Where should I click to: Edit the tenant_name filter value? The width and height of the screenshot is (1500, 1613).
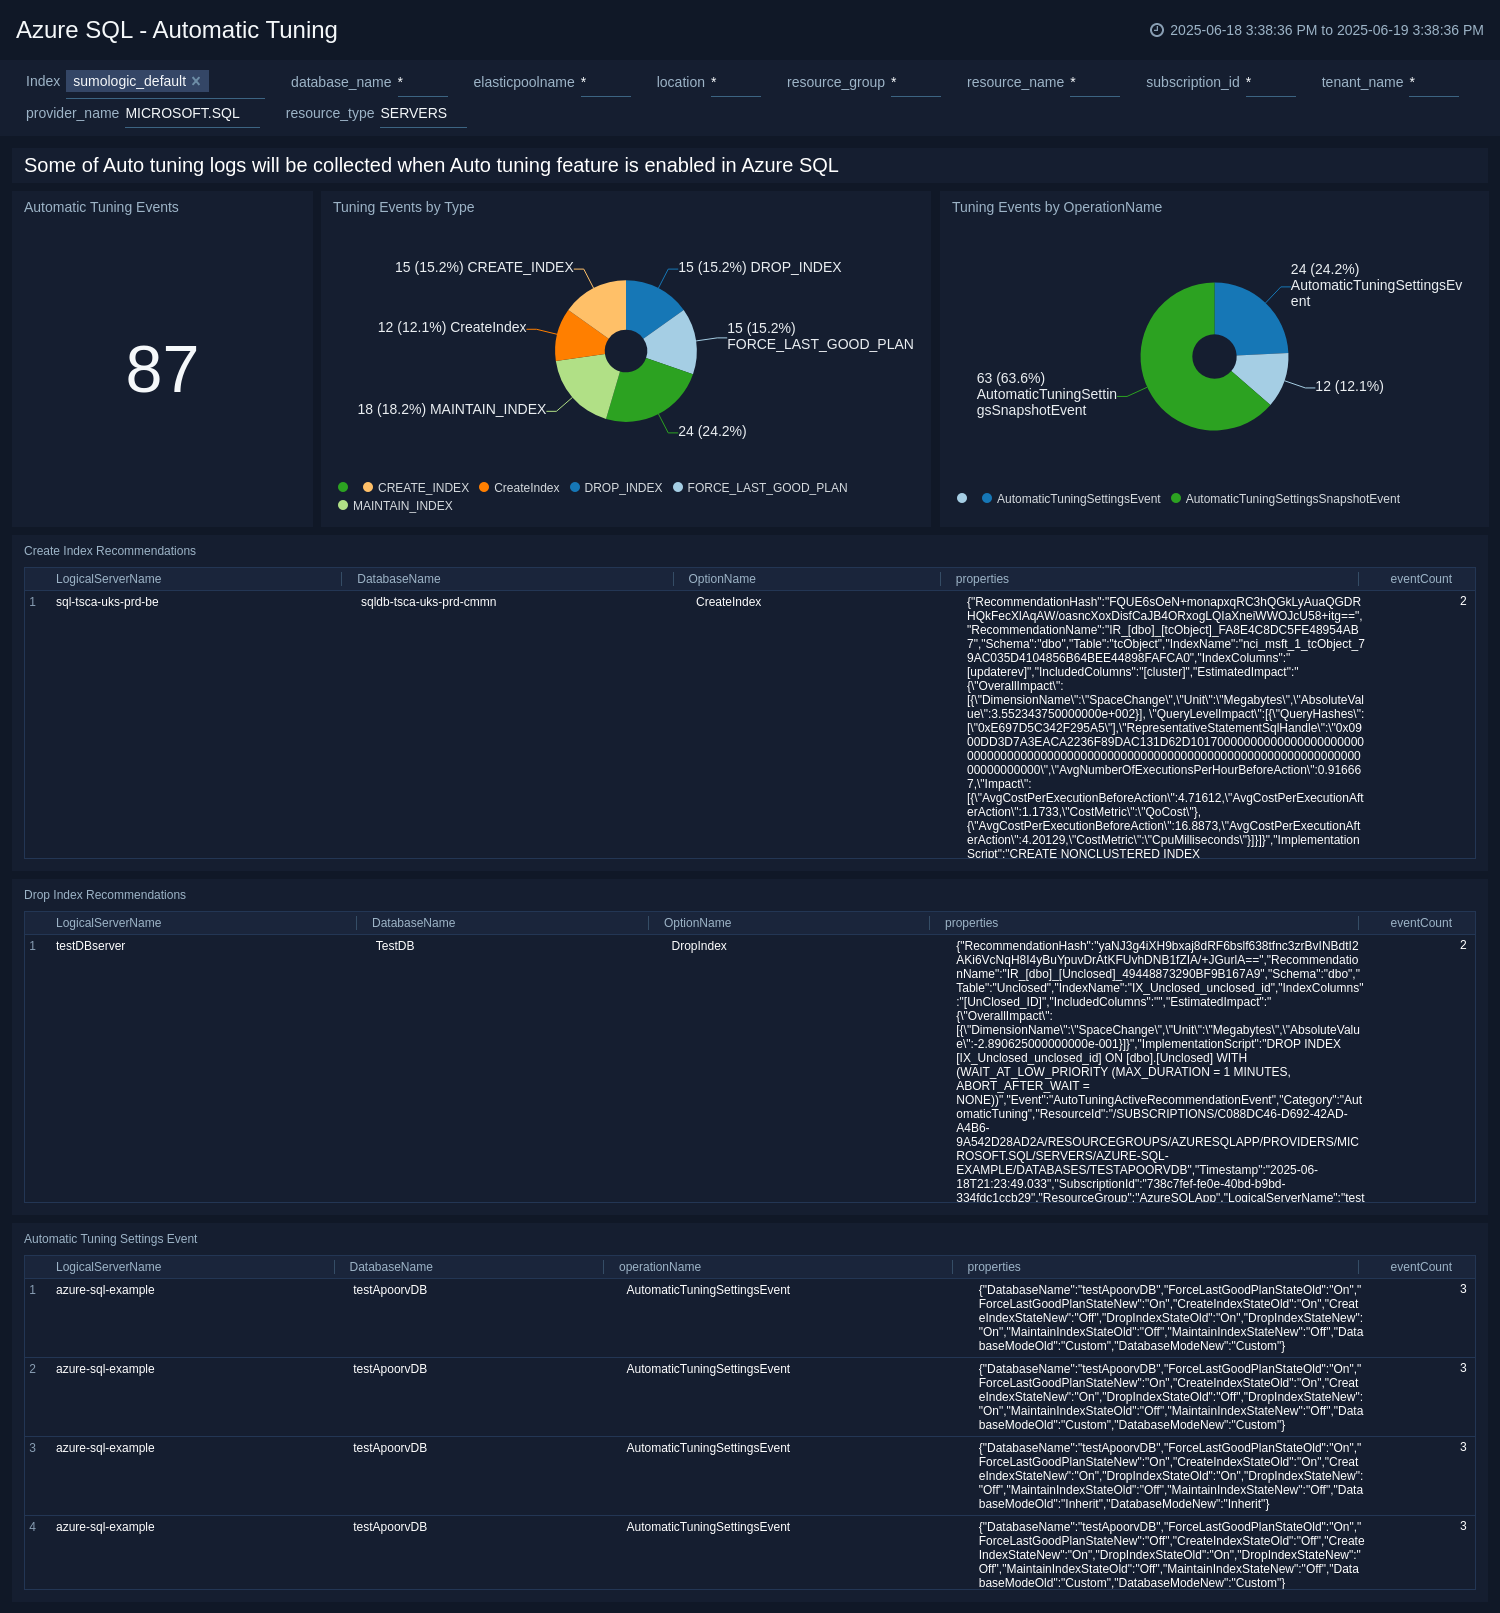1433,82
